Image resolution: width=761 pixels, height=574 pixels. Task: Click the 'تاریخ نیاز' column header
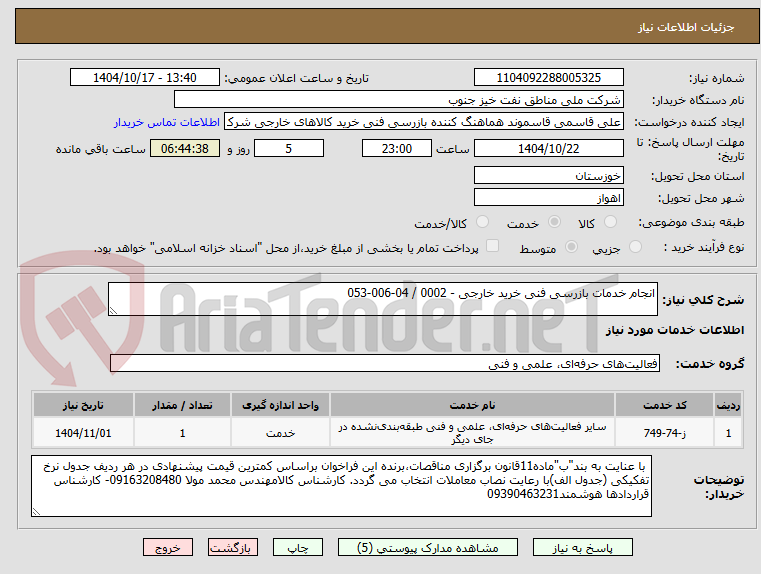[83, 405]
